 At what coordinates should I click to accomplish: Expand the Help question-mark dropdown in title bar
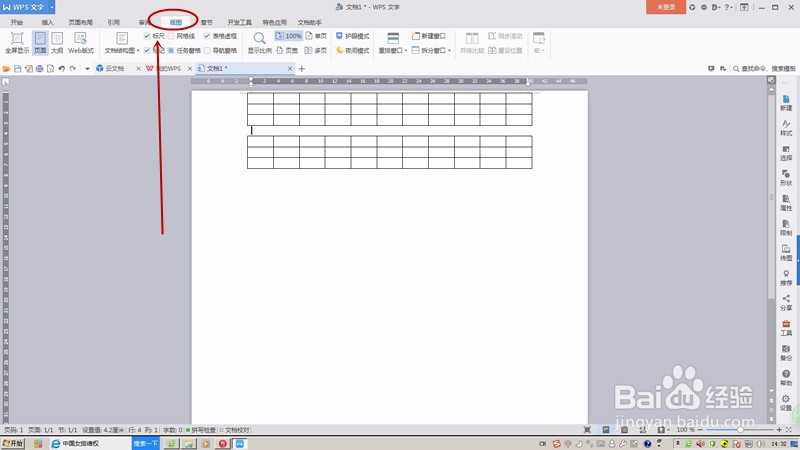point(732,7)
